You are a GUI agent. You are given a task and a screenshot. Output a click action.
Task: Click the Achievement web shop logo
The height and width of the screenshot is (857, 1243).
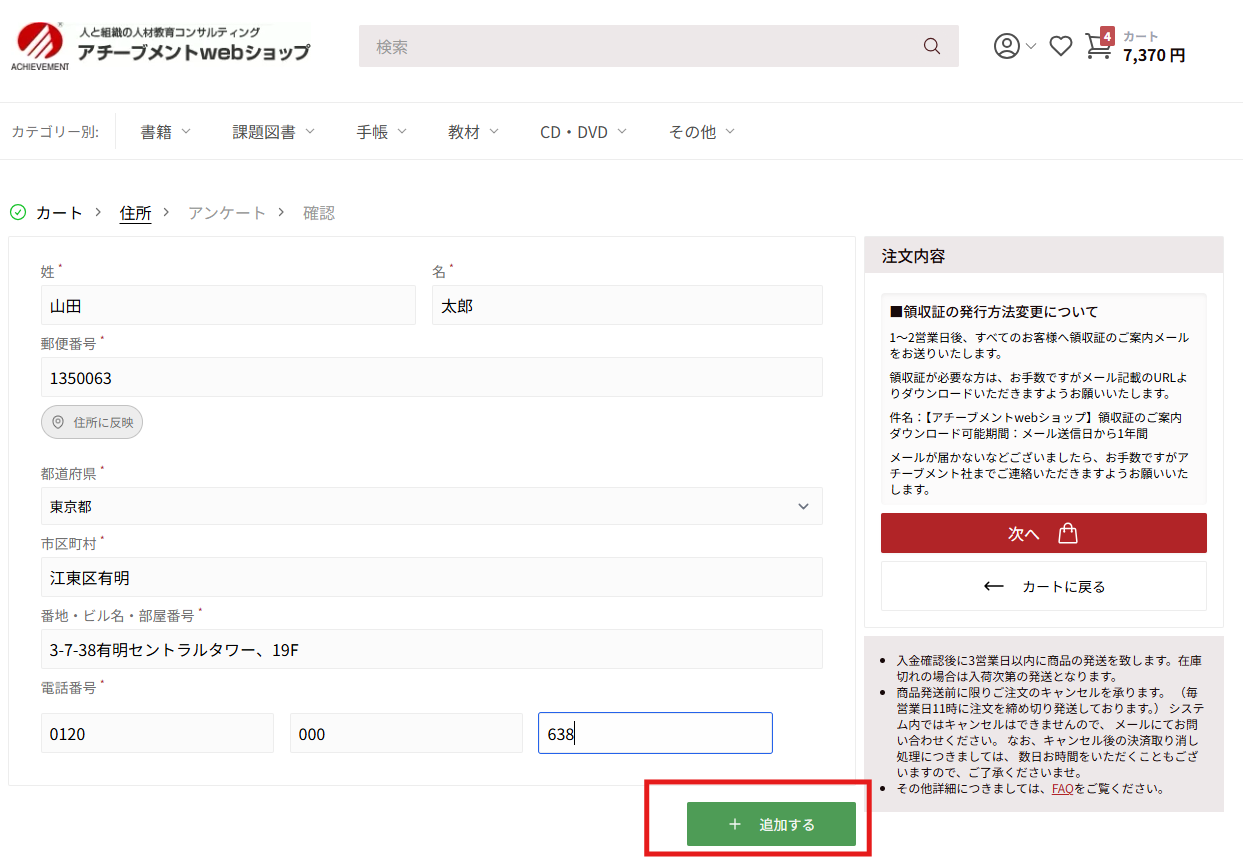pos(161,46)
